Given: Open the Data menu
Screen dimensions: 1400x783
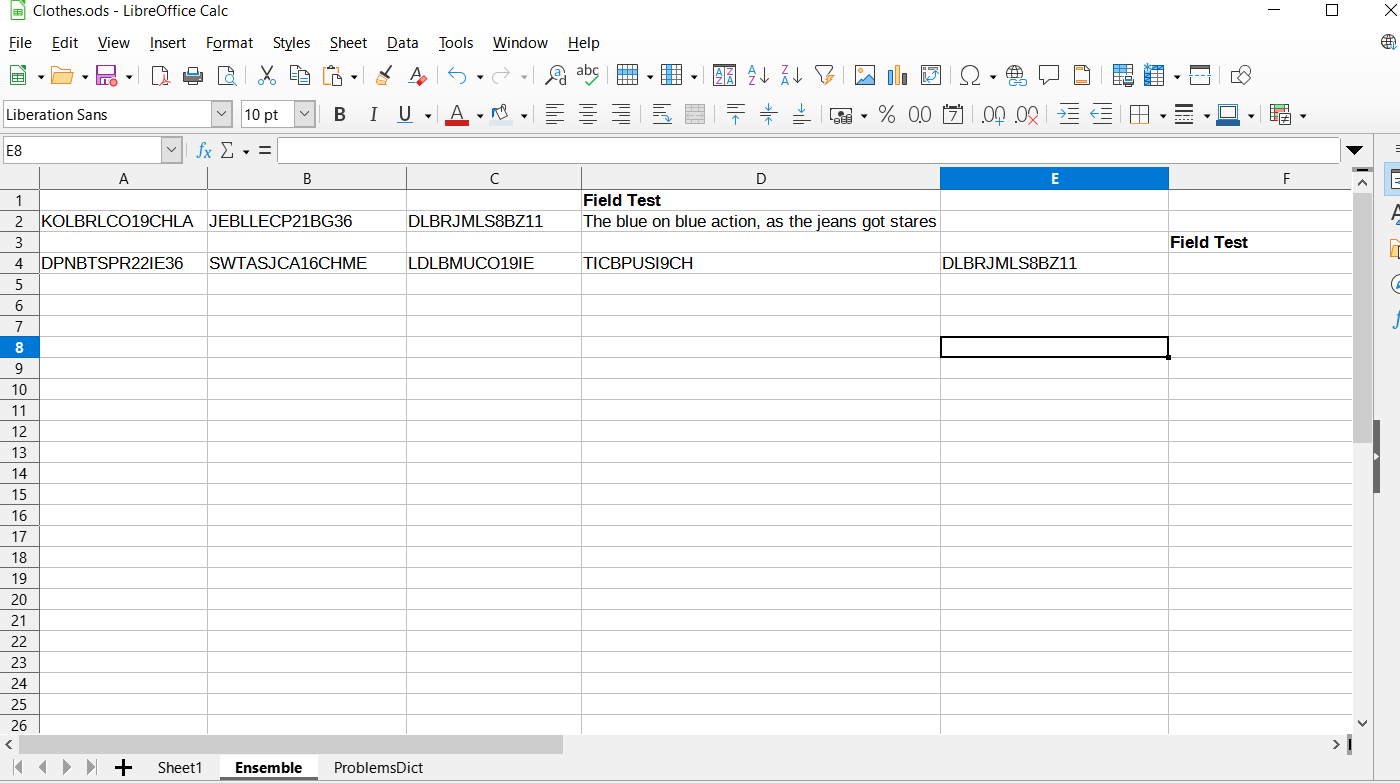Looking at the screenshot, I should coord(403,43).
